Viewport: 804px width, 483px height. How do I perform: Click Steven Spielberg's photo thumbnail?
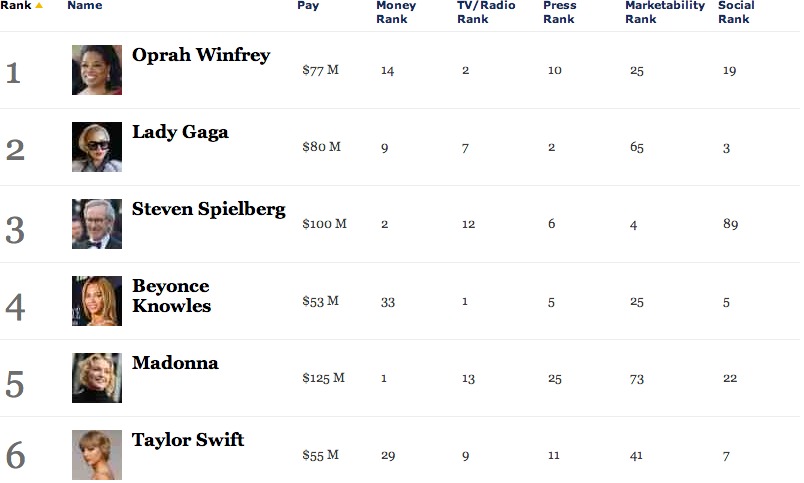point(97,224)
